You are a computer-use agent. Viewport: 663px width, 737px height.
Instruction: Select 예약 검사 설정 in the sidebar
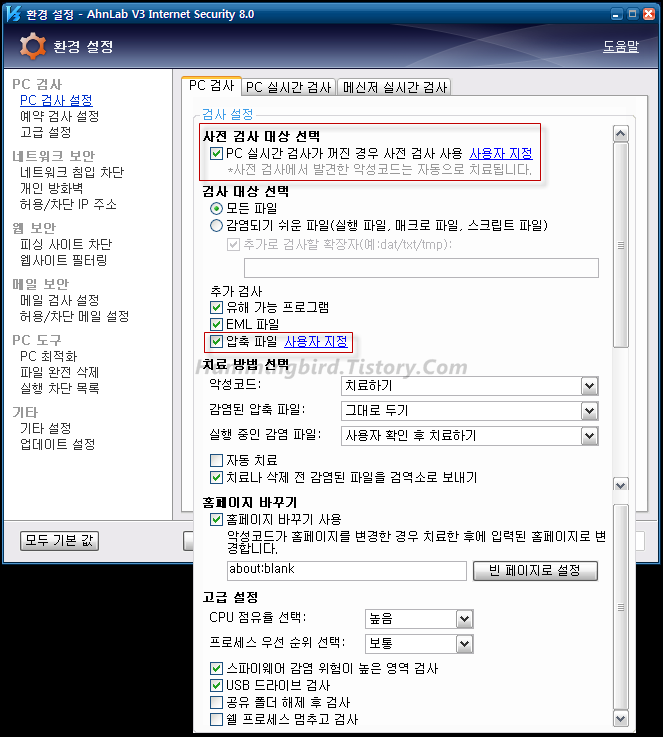click(x=59, y=116)
